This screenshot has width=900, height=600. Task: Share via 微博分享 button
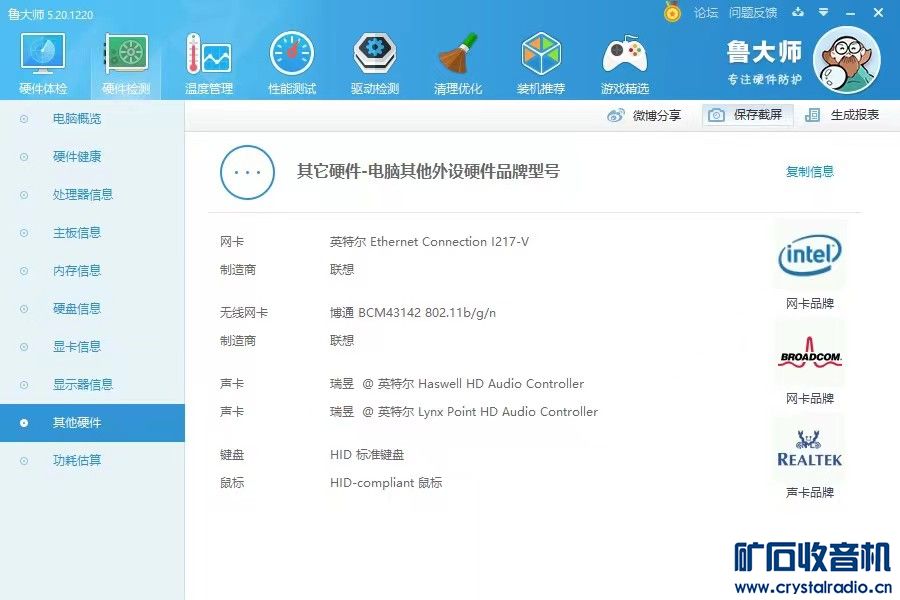(644, 115)
